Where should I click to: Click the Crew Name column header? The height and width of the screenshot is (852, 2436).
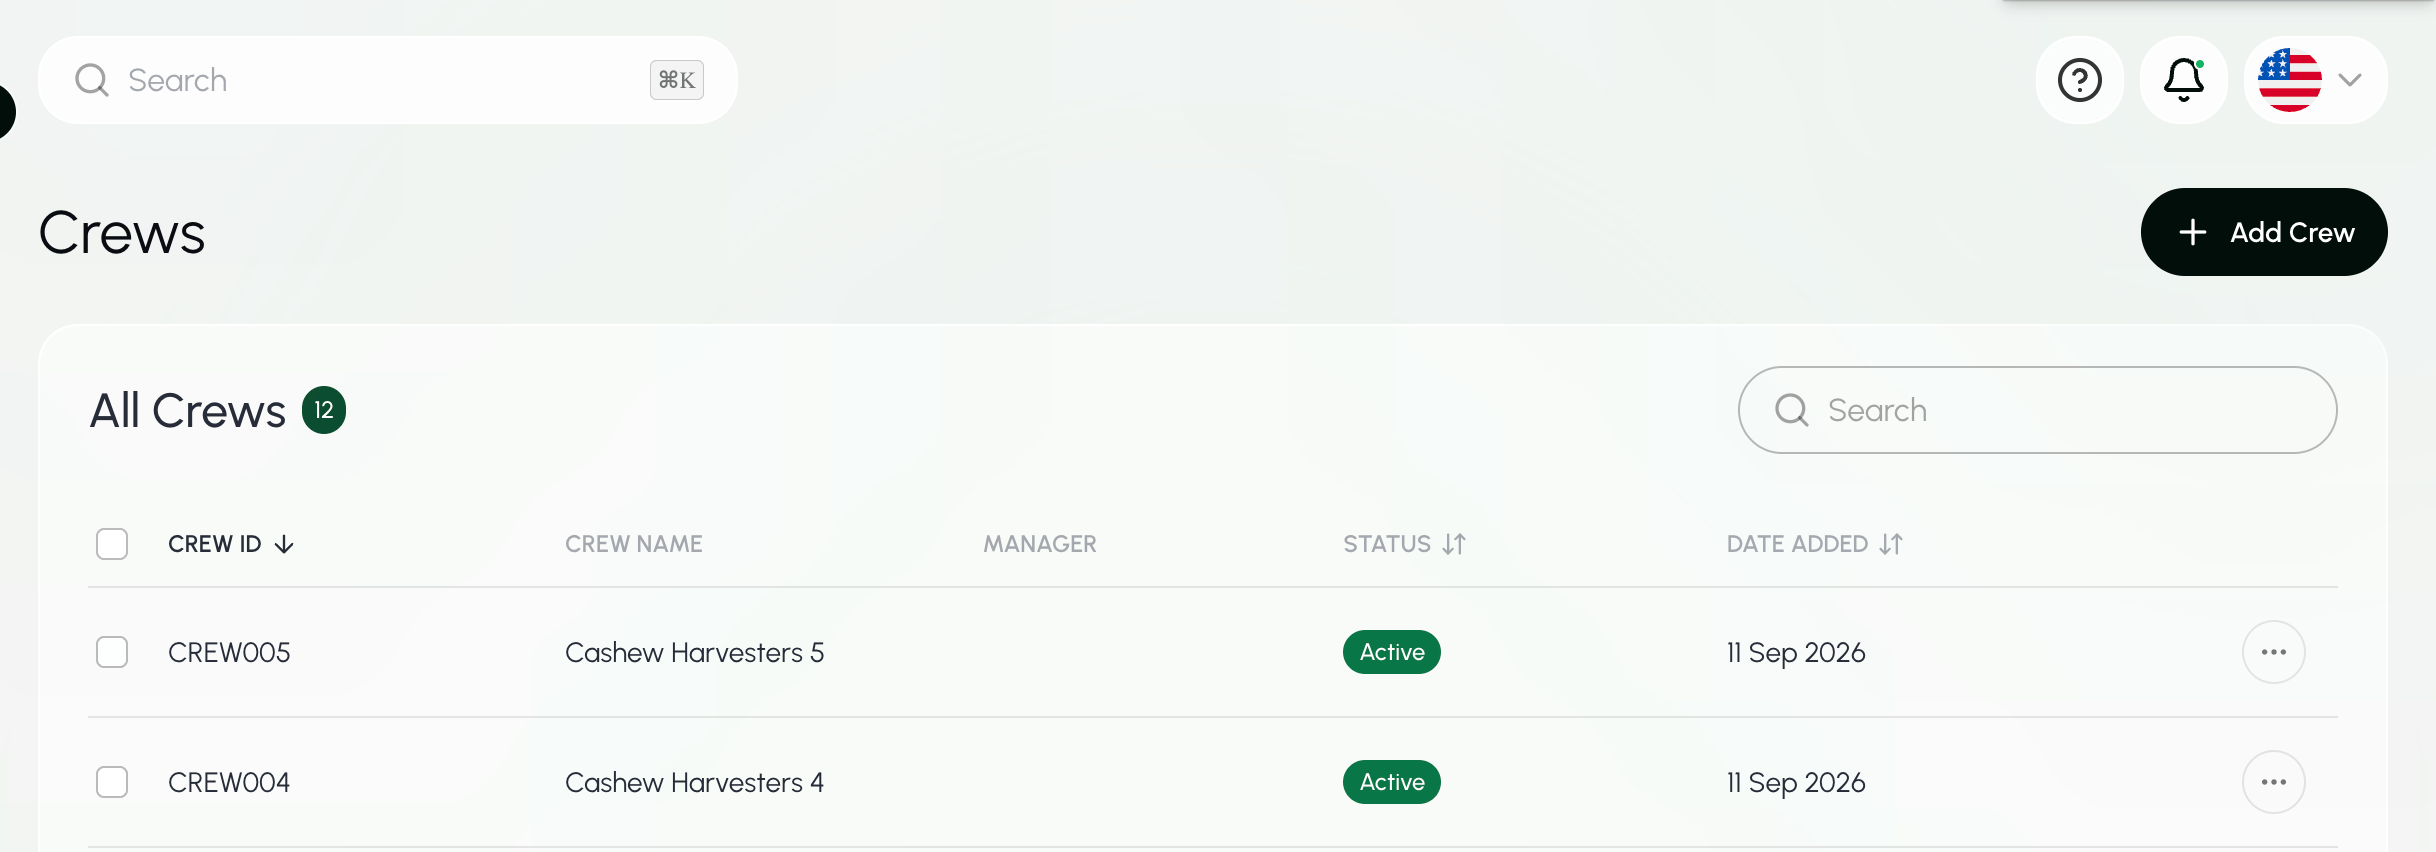point(634,544)
